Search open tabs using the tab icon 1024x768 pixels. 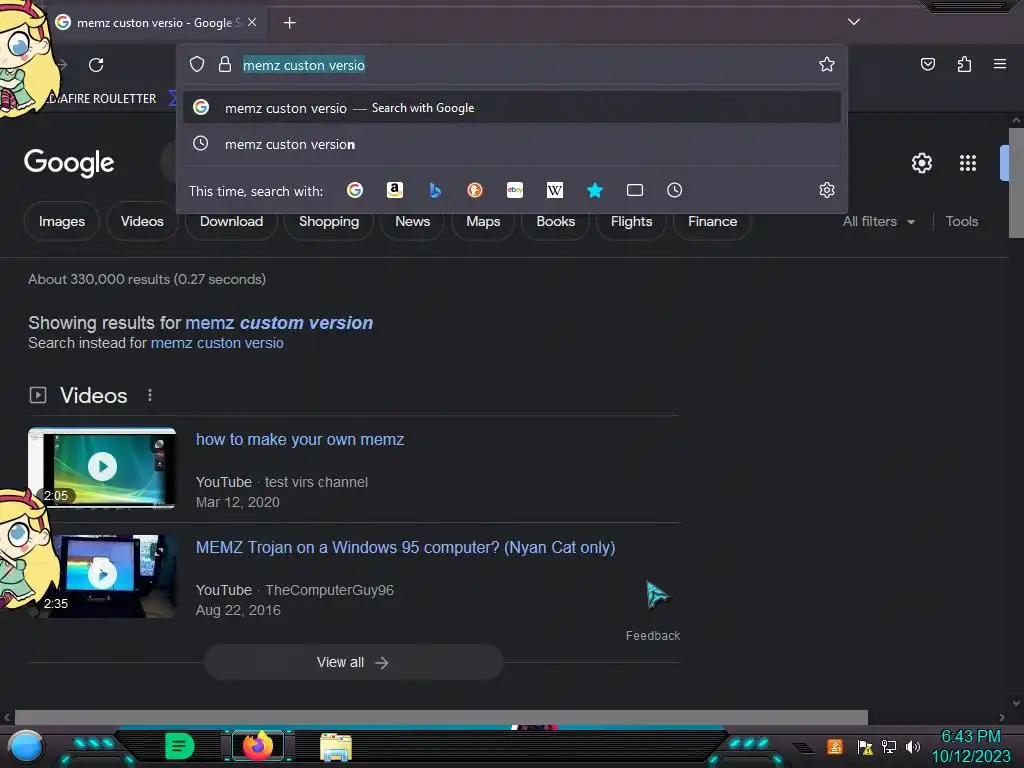click(x=635, y=190)
